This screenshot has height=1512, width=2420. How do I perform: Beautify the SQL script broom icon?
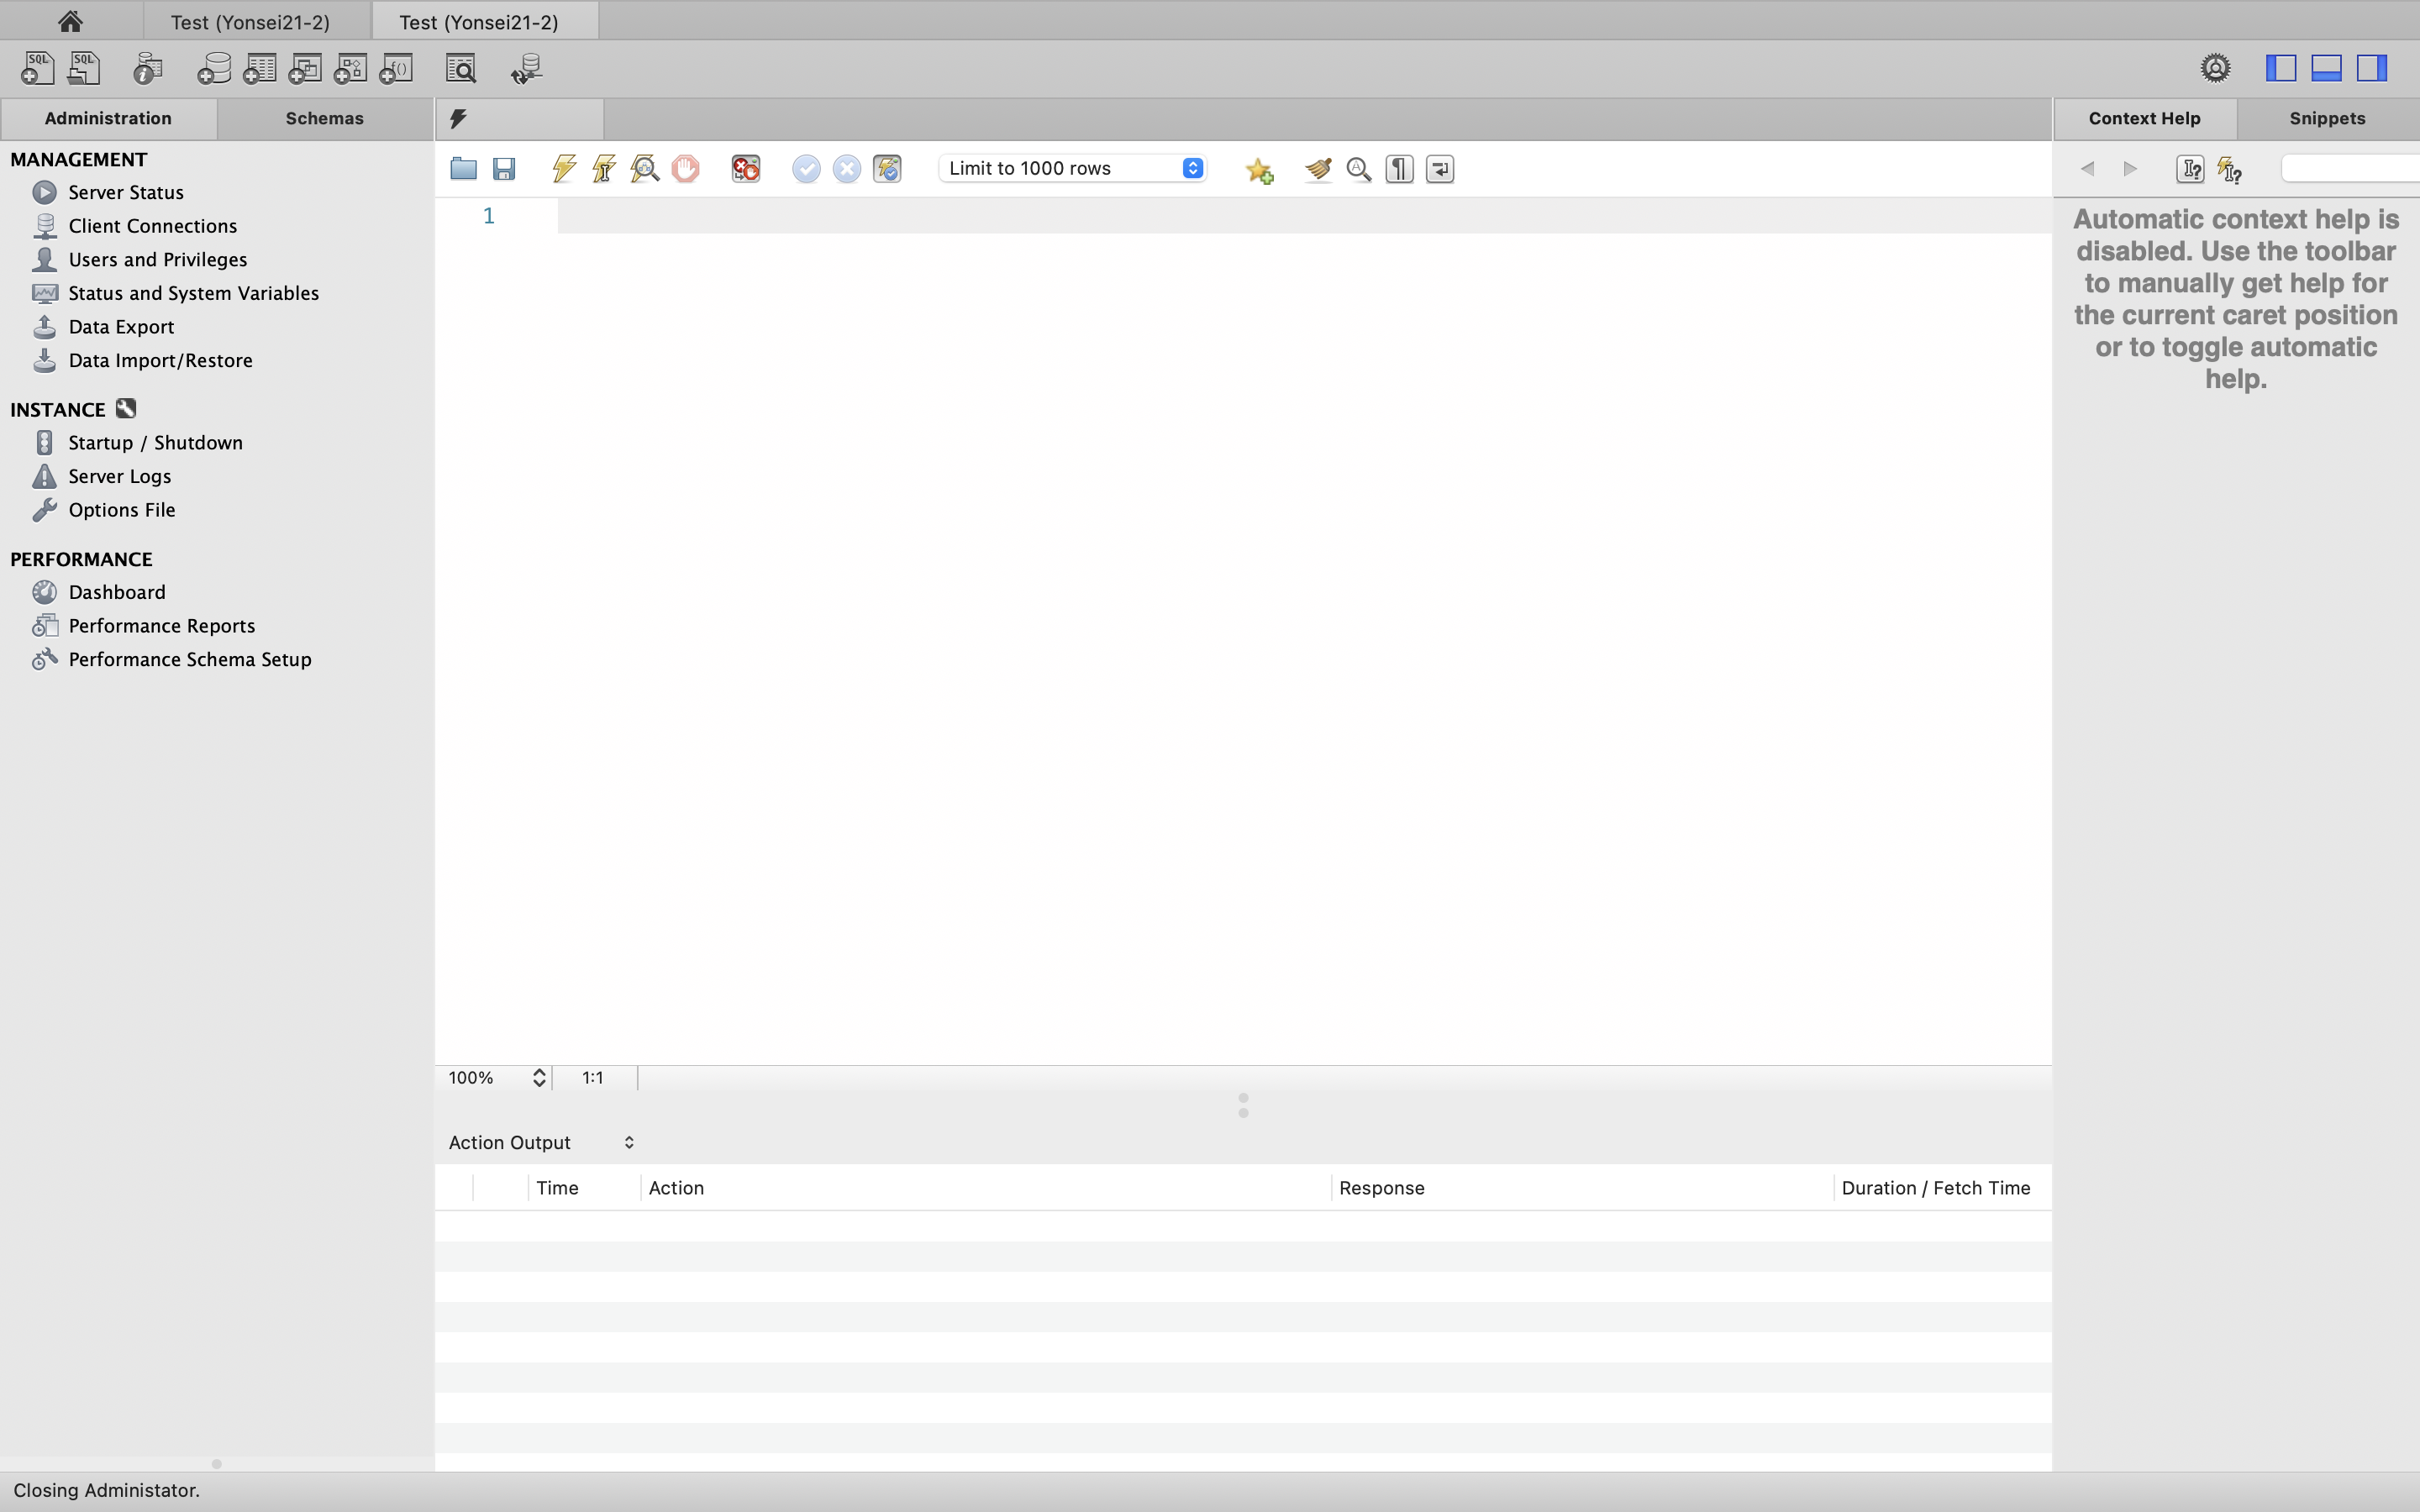pyautogui.click(x=1318, y=168)
